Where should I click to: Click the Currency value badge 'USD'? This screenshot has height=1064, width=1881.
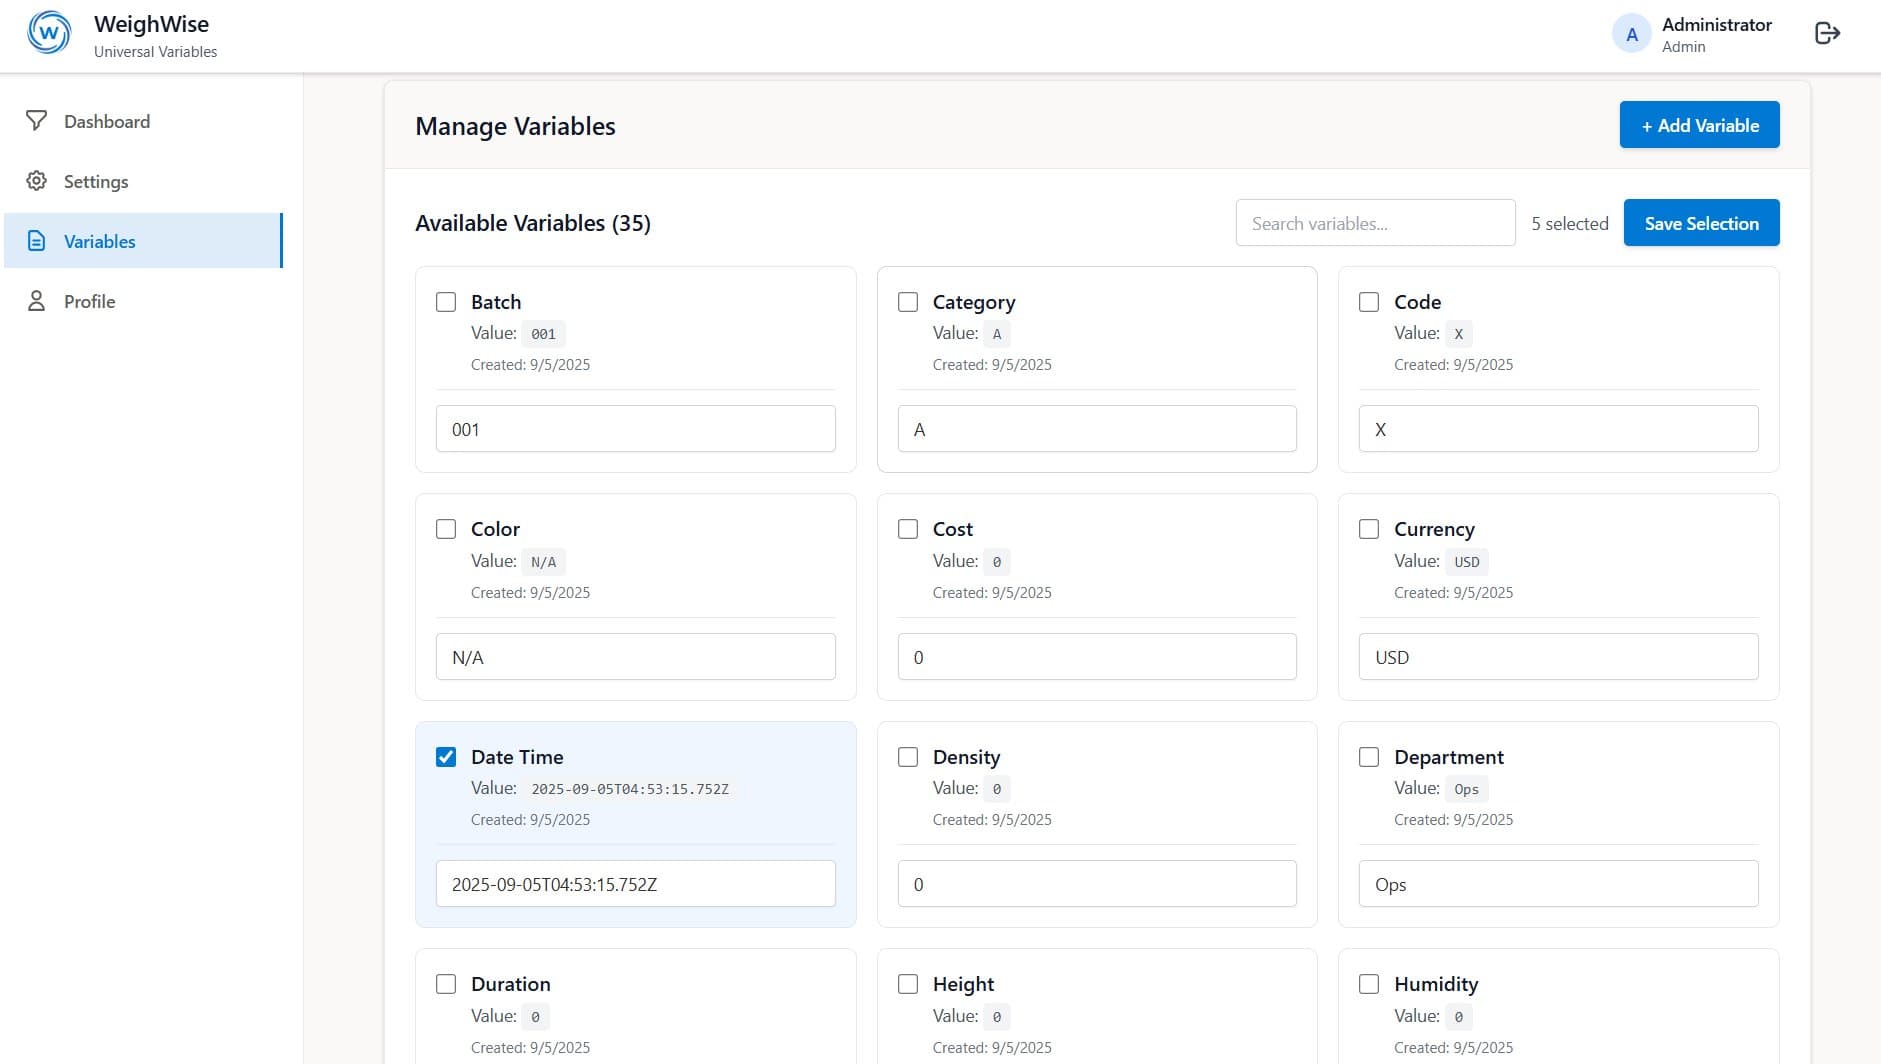coord(1466,562)
